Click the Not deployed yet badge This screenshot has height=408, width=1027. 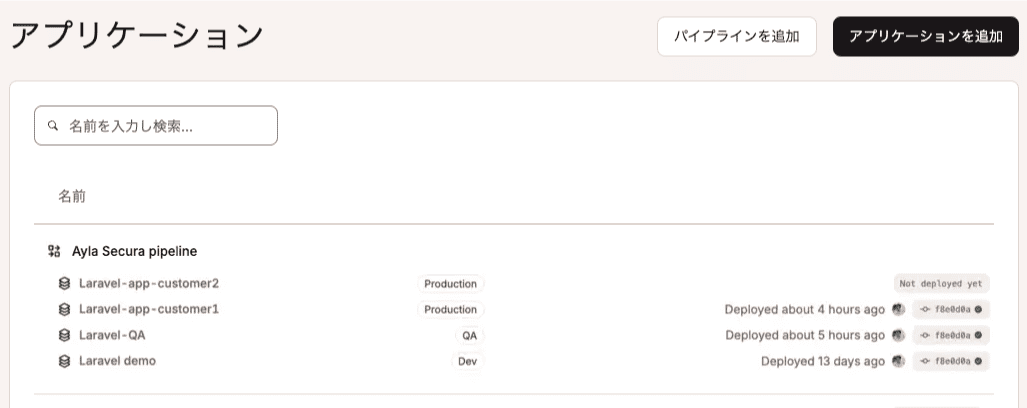coord(941,284)
